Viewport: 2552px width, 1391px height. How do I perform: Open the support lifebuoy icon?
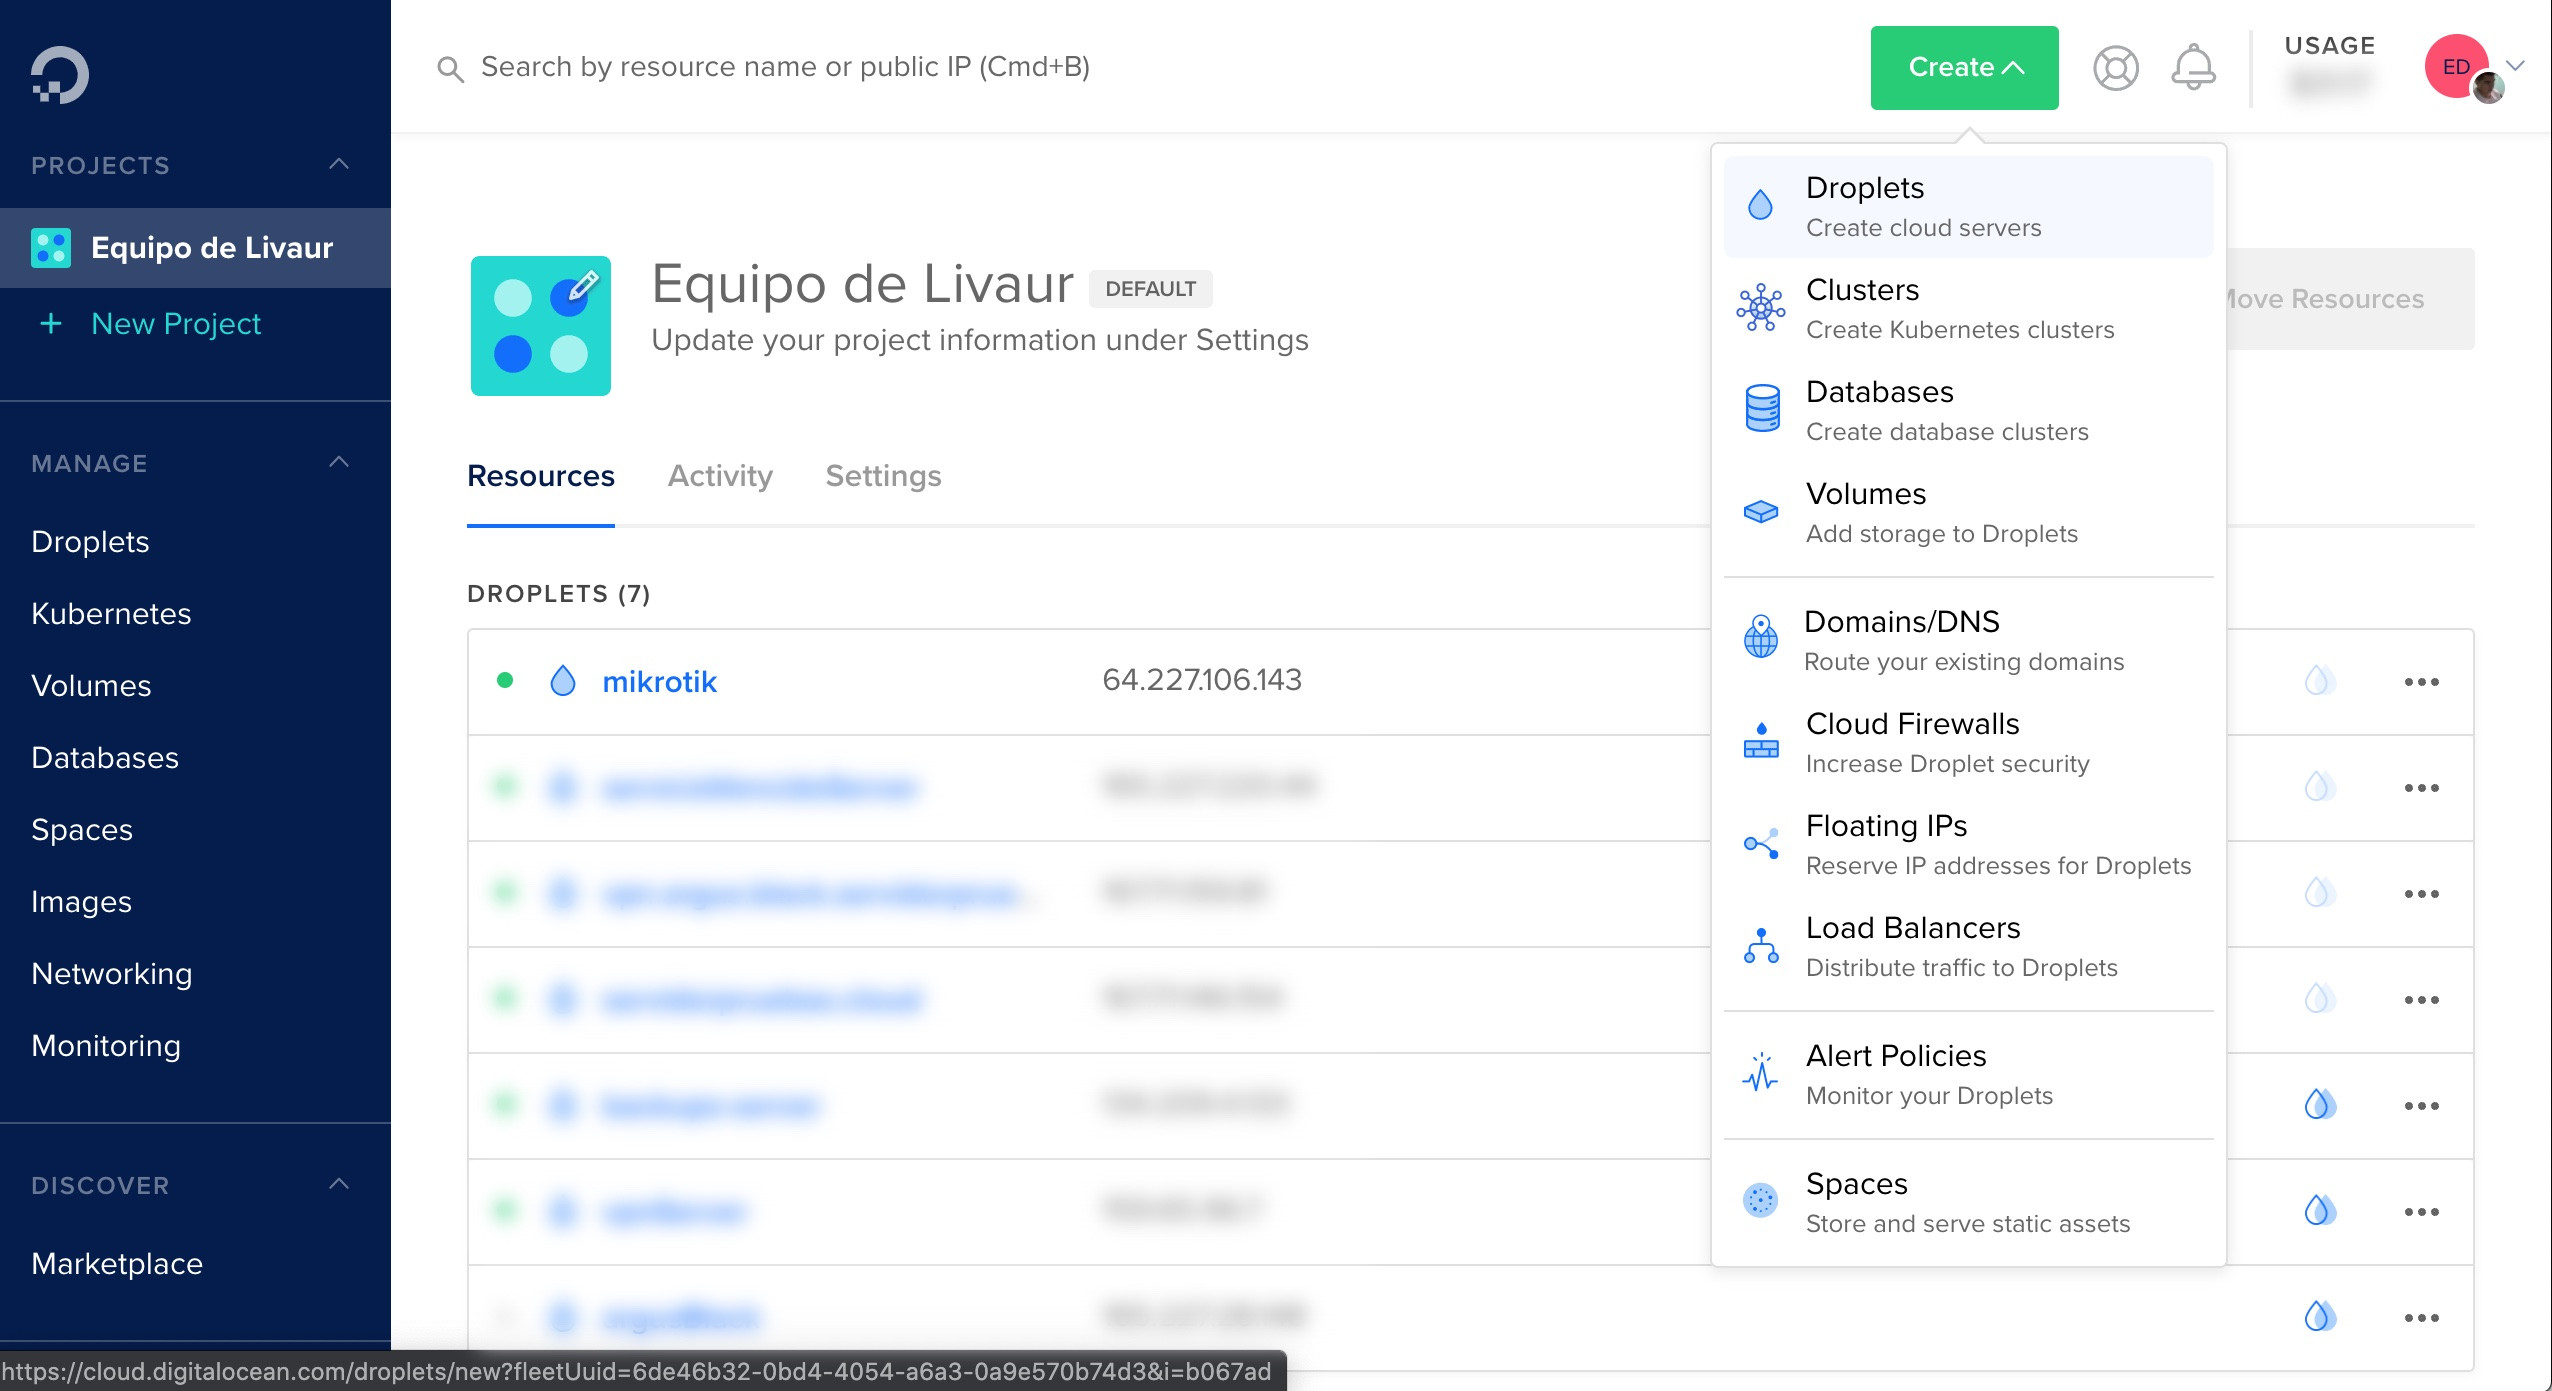point(2116,68)
